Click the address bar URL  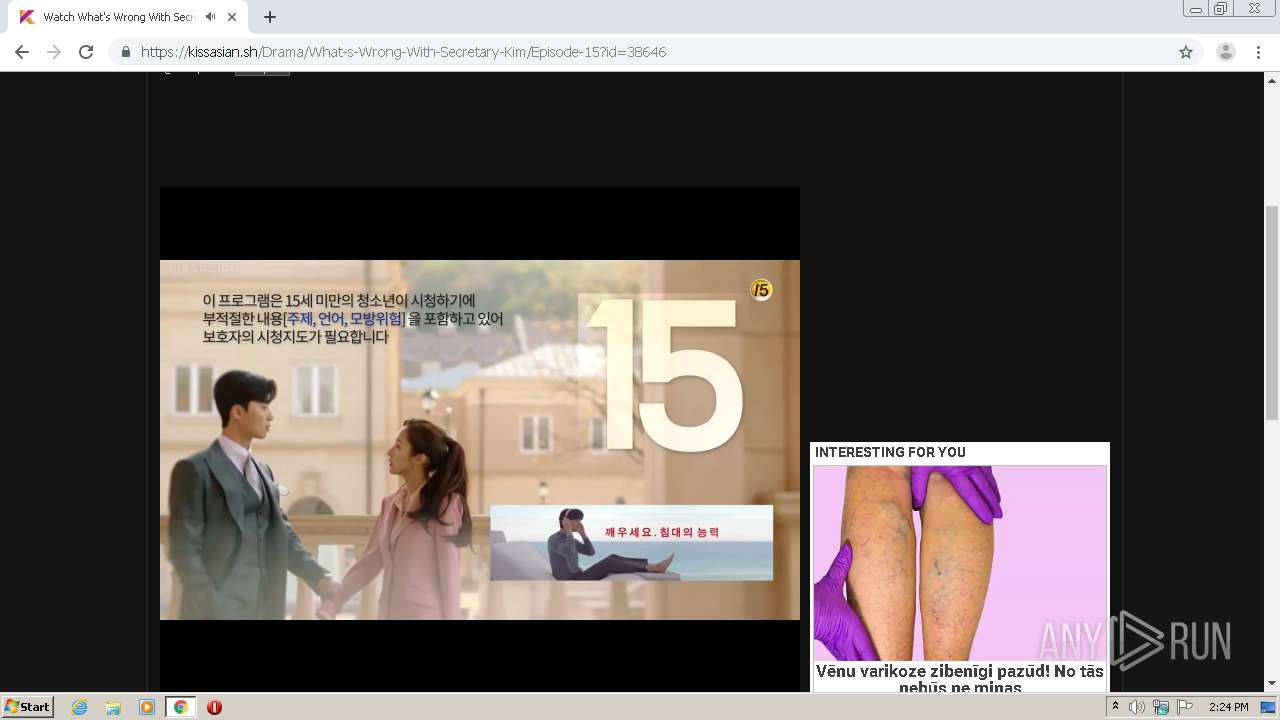[403, 52]
